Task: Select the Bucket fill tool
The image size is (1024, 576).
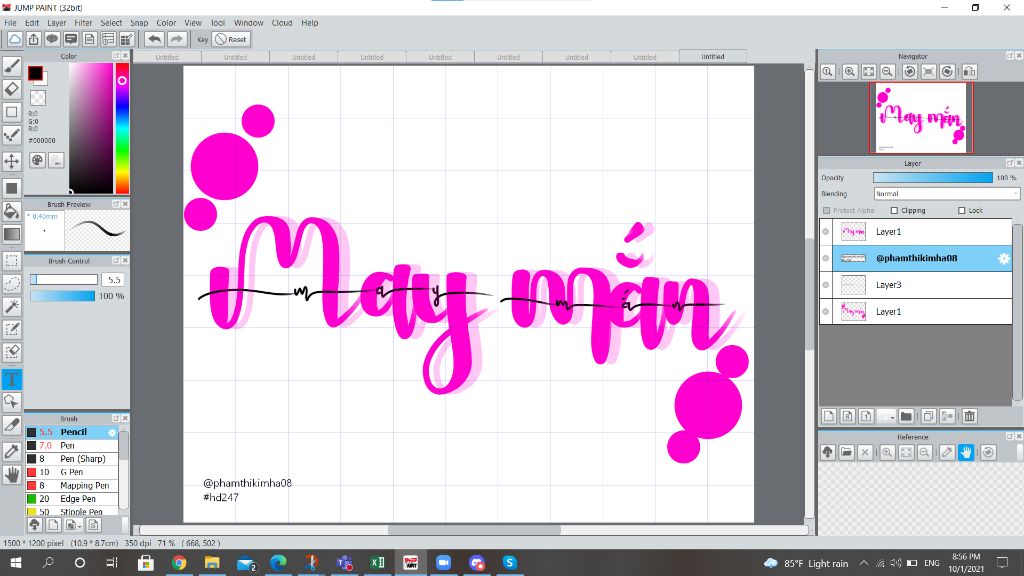Action: point(12,210)
